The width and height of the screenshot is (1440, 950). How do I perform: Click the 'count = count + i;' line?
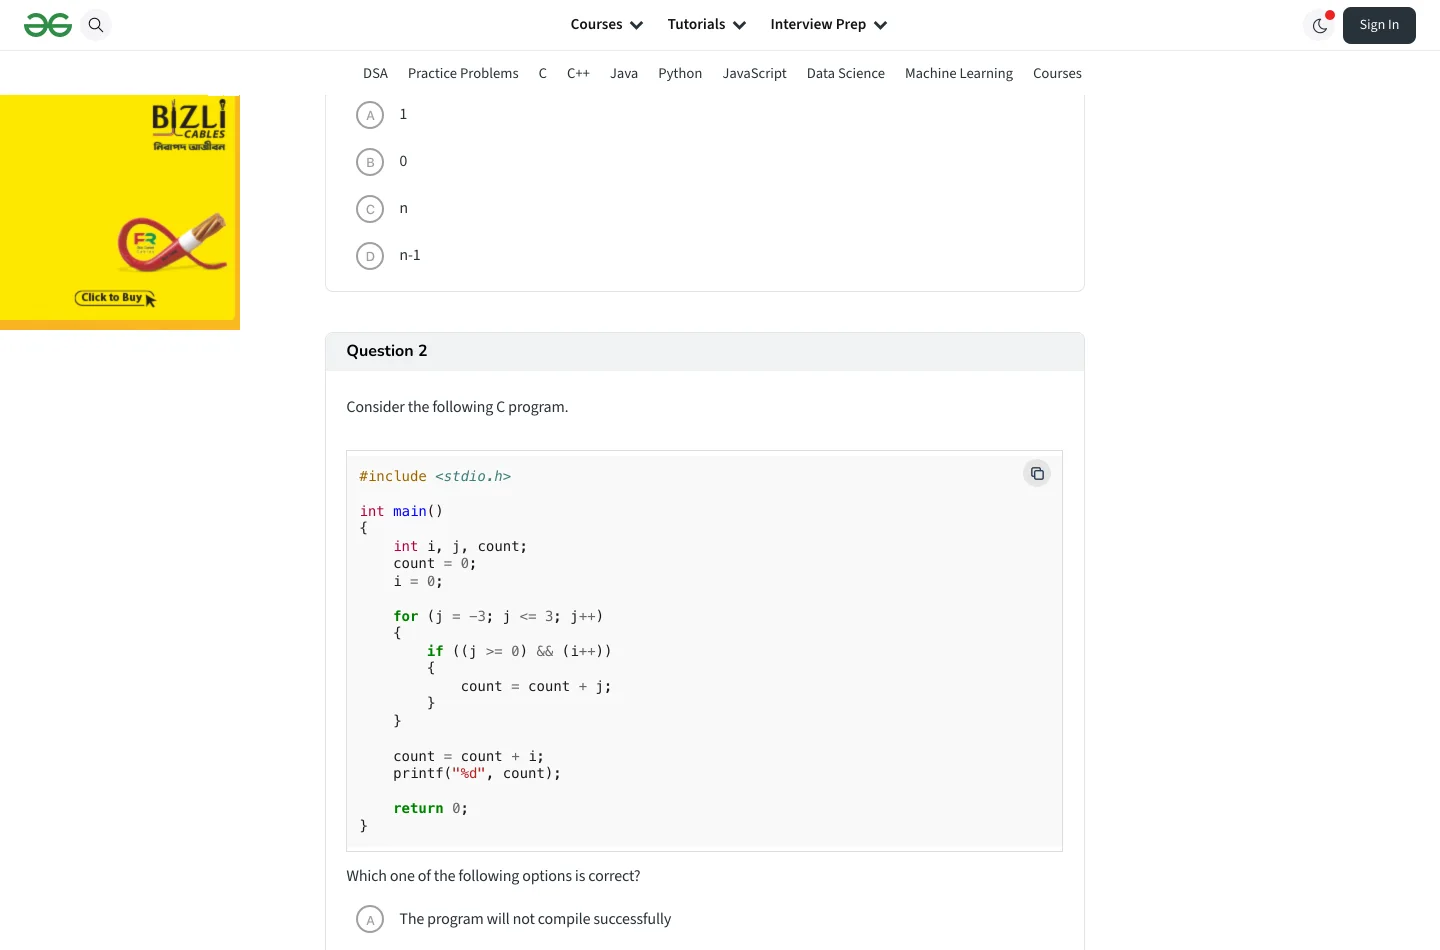click(468, 756)
